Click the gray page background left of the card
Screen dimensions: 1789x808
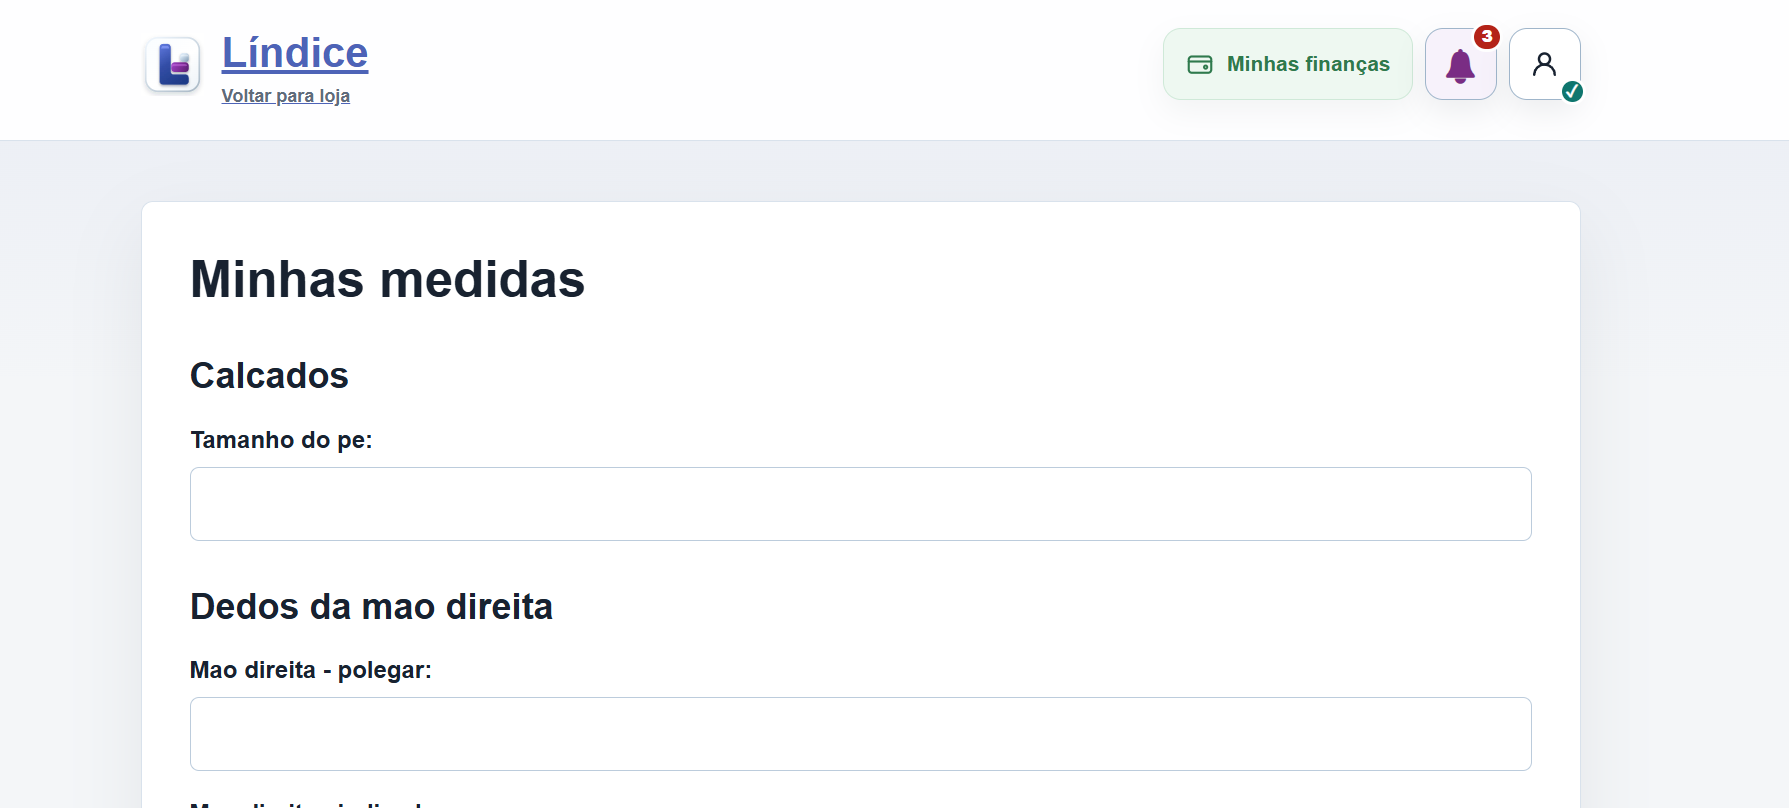click(70, 480)
